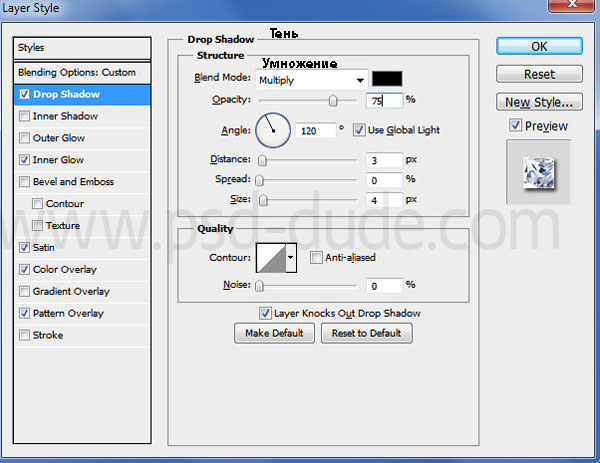Toggle Layer Knocks Out Drop Shadow
The height and width of the screenshot is (463, 600).
pos(265,313)
